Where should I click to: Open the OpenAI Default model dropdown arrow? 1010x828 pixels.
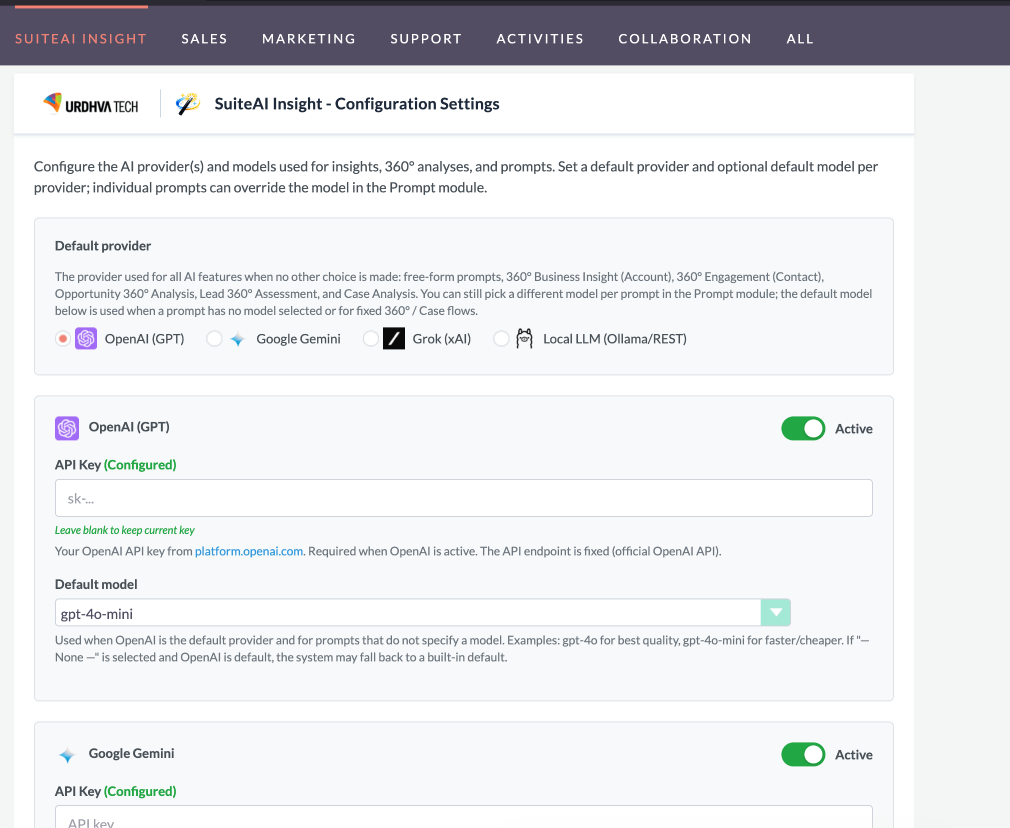[775, 613]
